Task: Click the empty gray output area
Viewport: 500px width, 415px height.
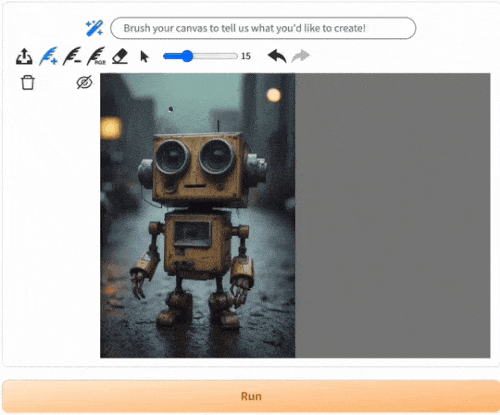Action: (393, 215)
